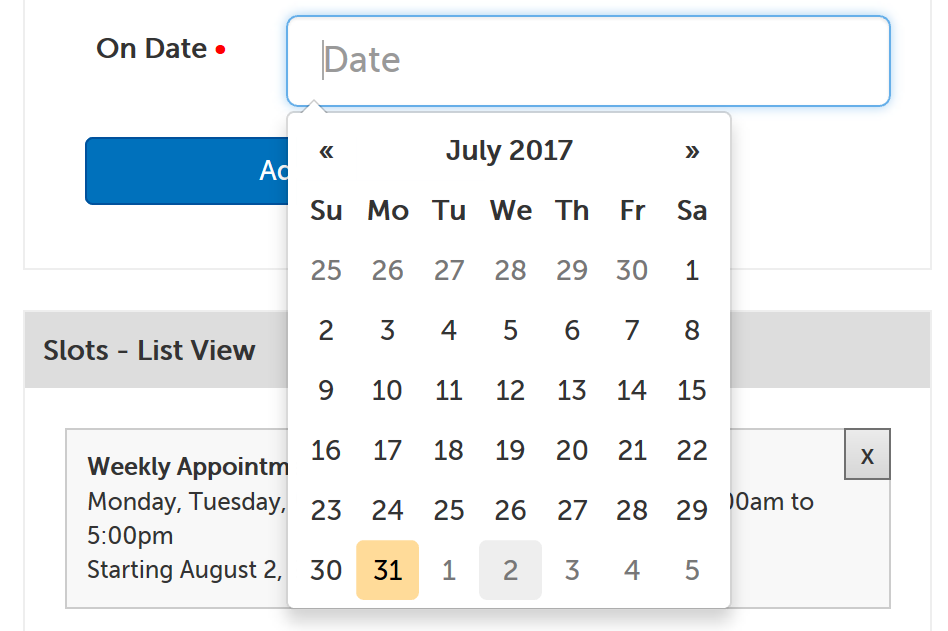Viewport: 948px width, 631px height.
Task: Click the On Date input field
Action: tap(588, 61)
